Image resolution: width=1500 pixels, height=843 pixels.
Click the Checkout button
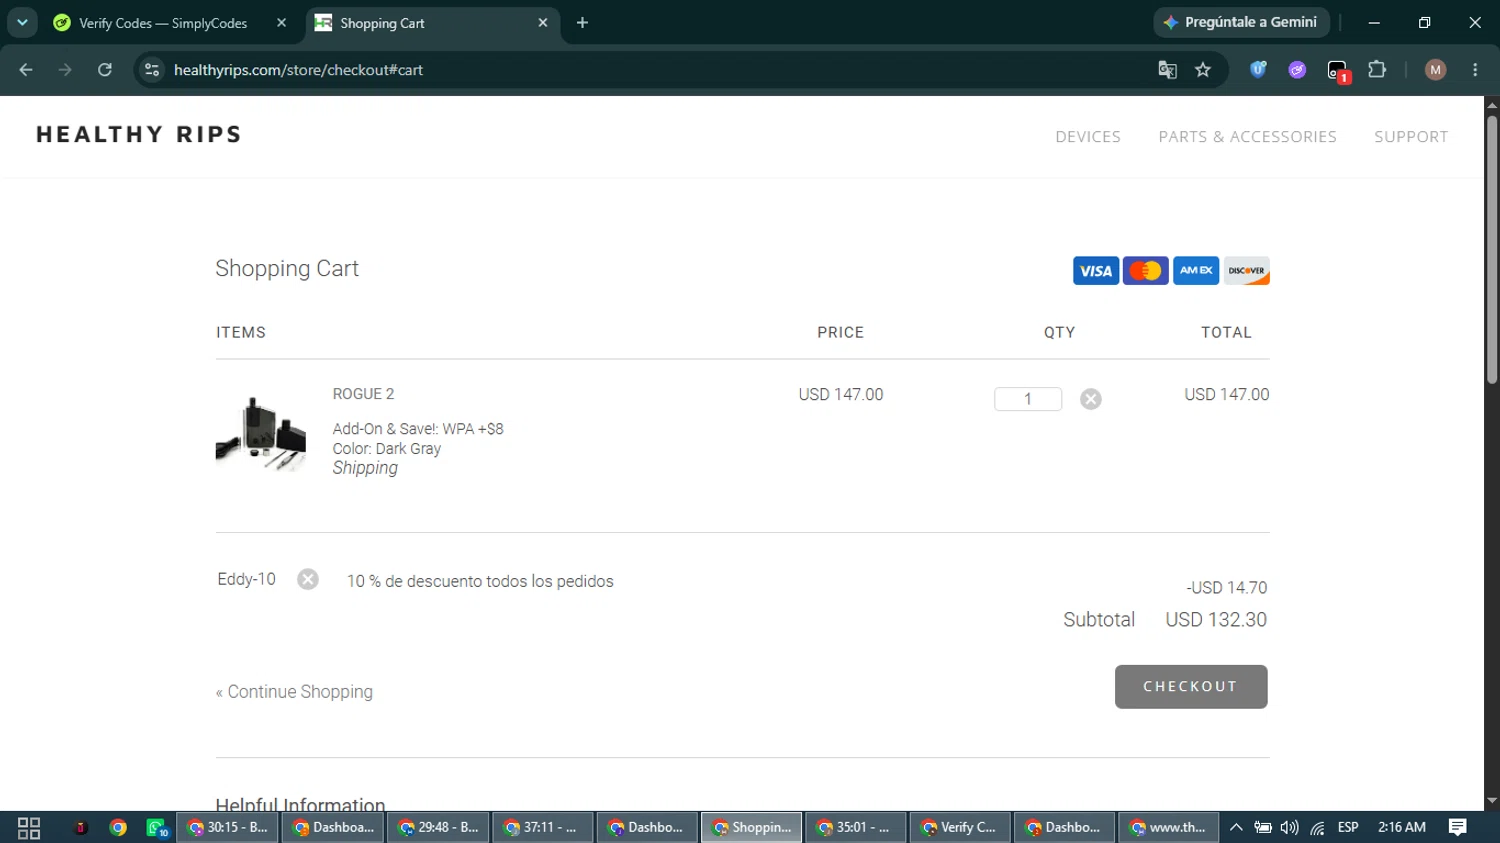1191,687
